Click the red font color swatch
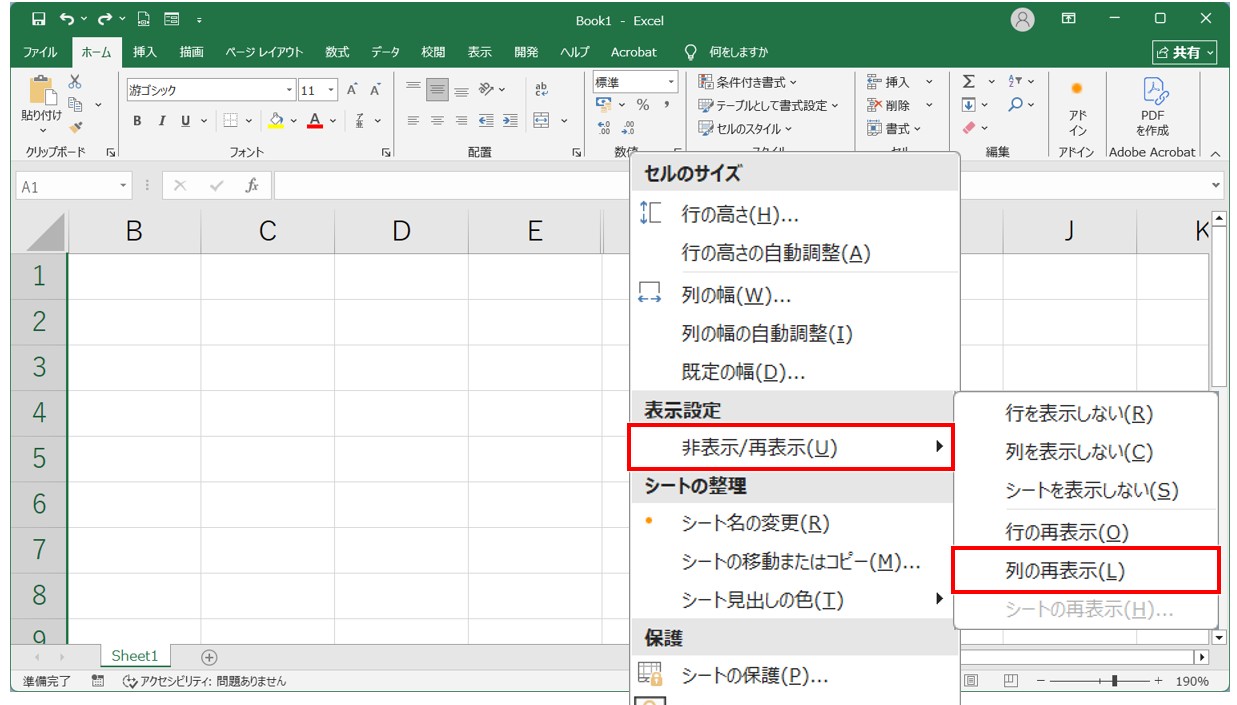The image size is (1237, 705). [315, 121]
